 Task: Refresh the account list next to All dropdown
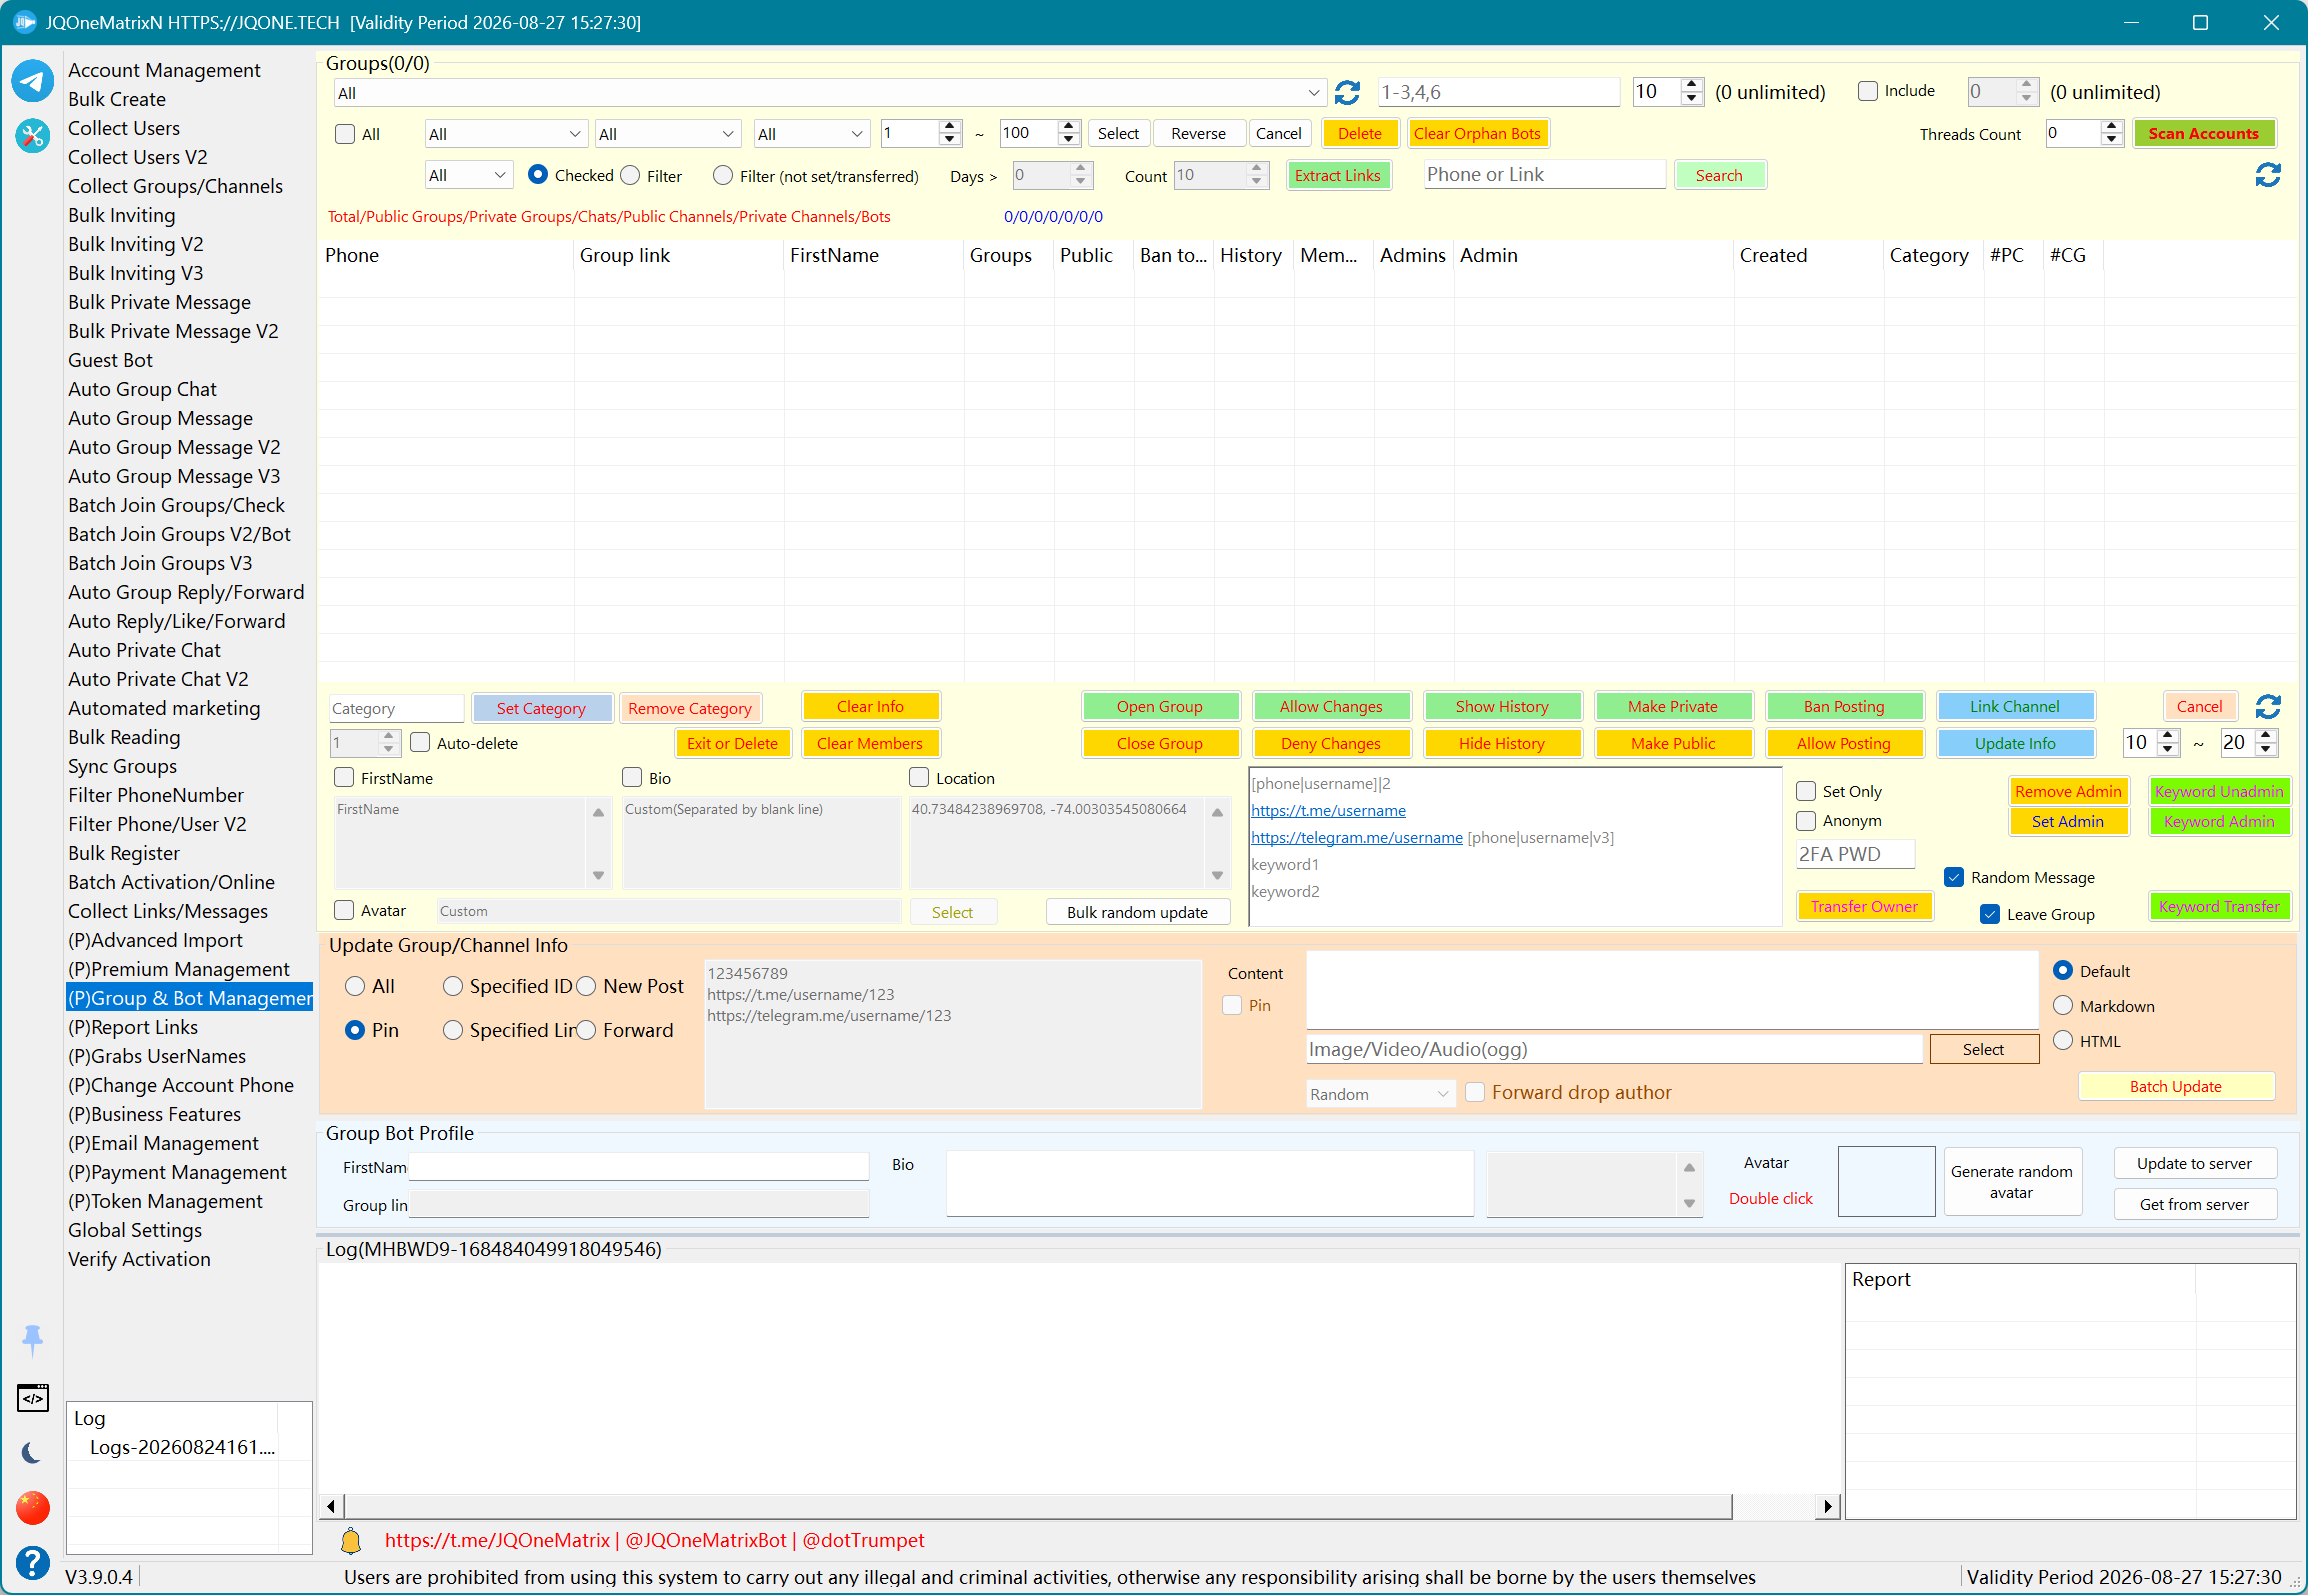tap(1347, 93)
